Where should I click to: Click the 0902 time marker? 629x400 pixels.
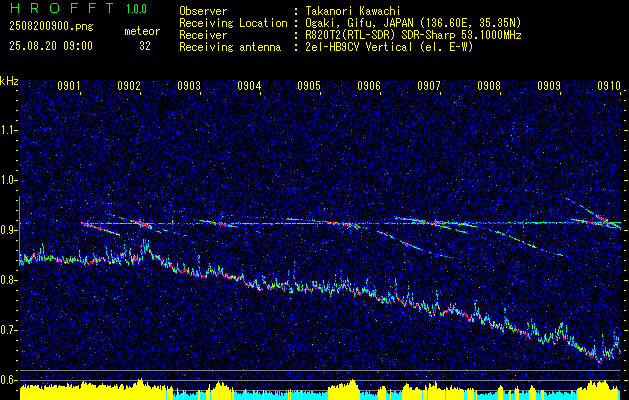tap(129, 85)
